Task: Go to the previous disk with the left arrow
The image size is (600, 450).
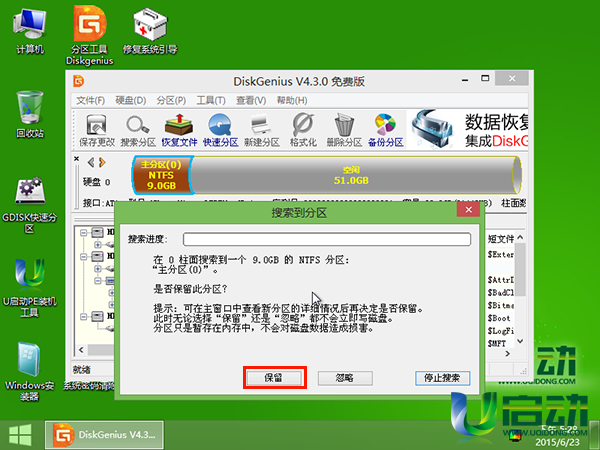Action: click(91, 163)
